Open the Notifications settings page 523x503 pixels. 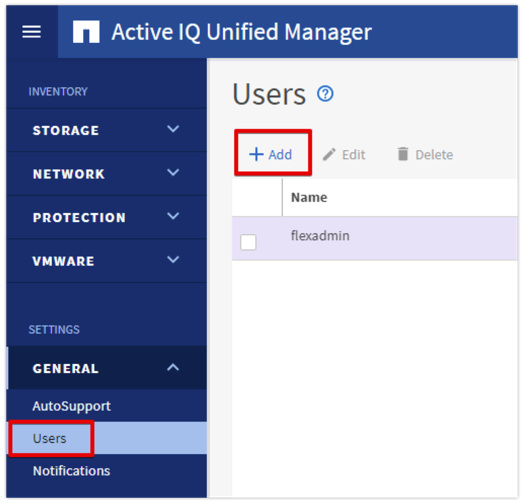(x=71, y=471)
